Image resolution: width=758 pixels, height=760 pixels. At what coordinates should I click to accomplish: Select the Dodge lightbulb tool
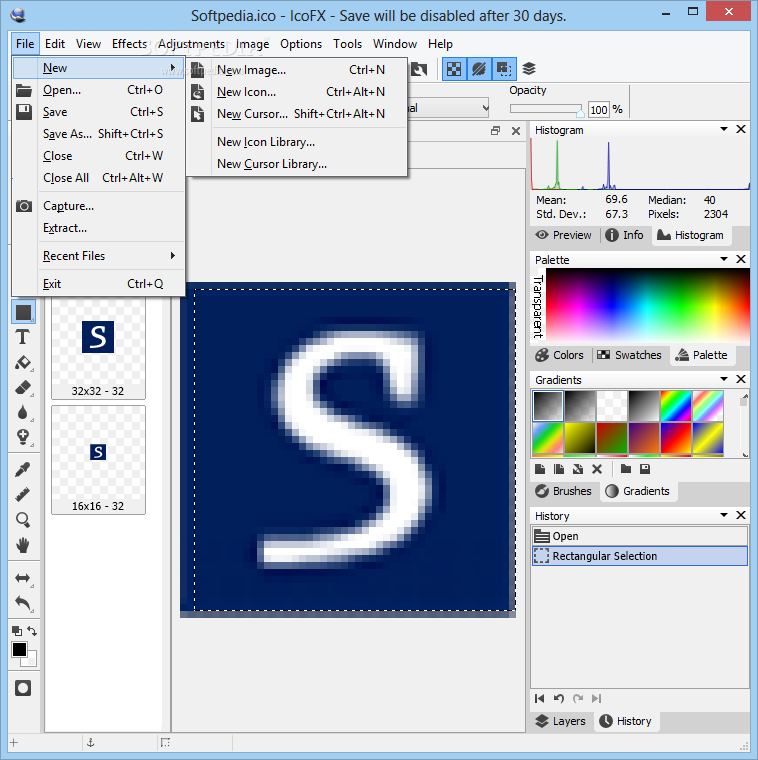coord(23,437)
